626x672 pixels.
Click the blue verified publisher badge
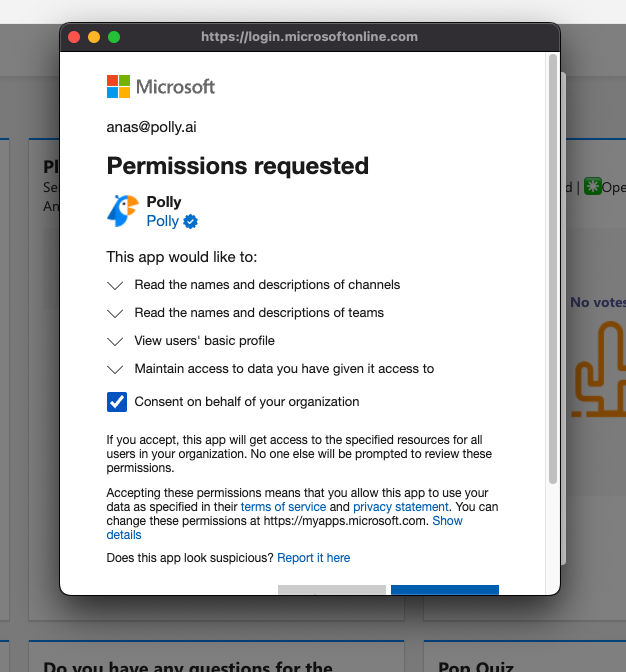[x=190, y=221]
